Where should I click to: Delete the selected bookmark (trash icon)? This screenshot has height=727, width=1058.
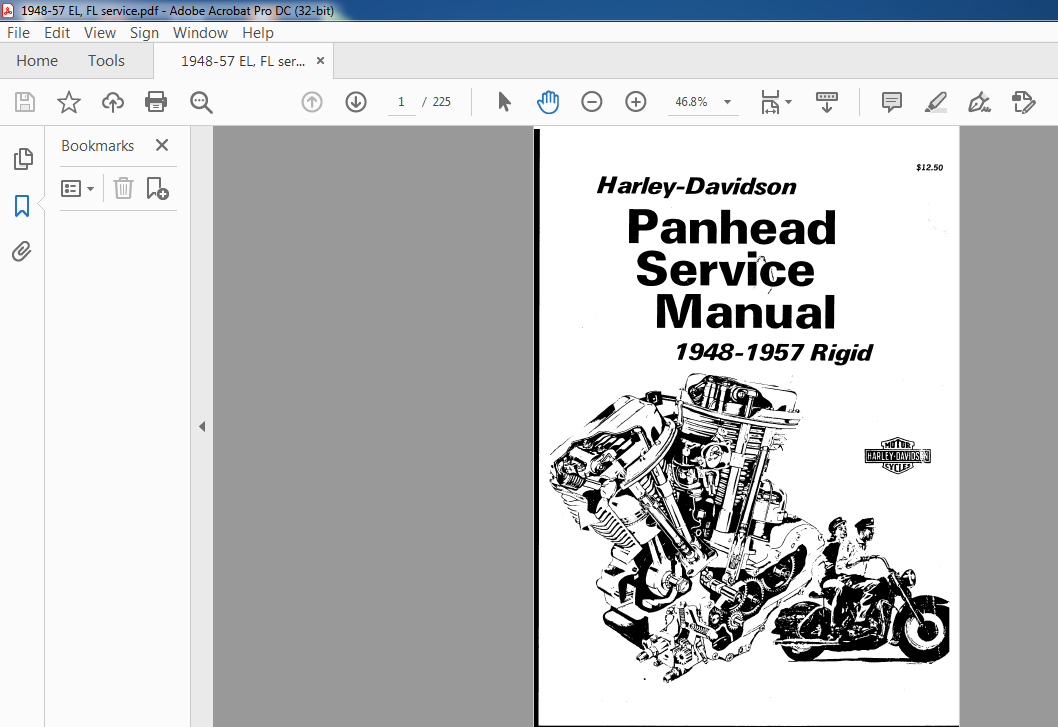[123, 188]
